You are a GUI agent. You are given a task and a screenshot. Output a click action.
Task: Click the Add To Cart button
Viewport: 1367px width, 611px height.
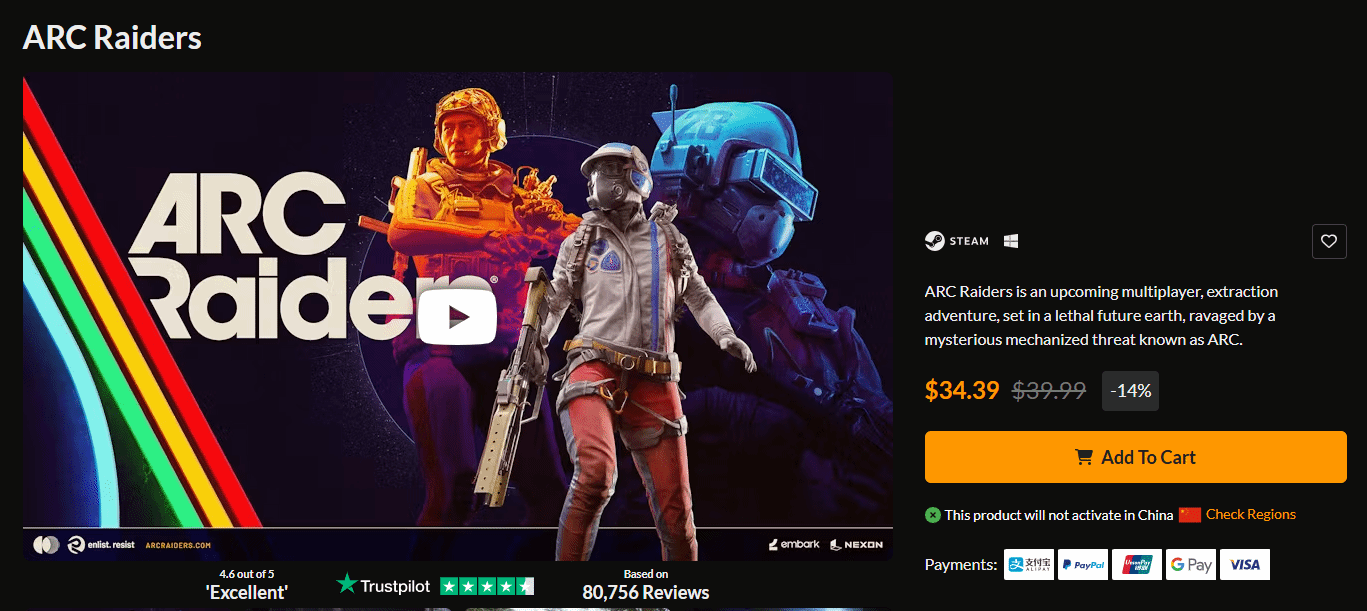click(x=1135, y=457)
